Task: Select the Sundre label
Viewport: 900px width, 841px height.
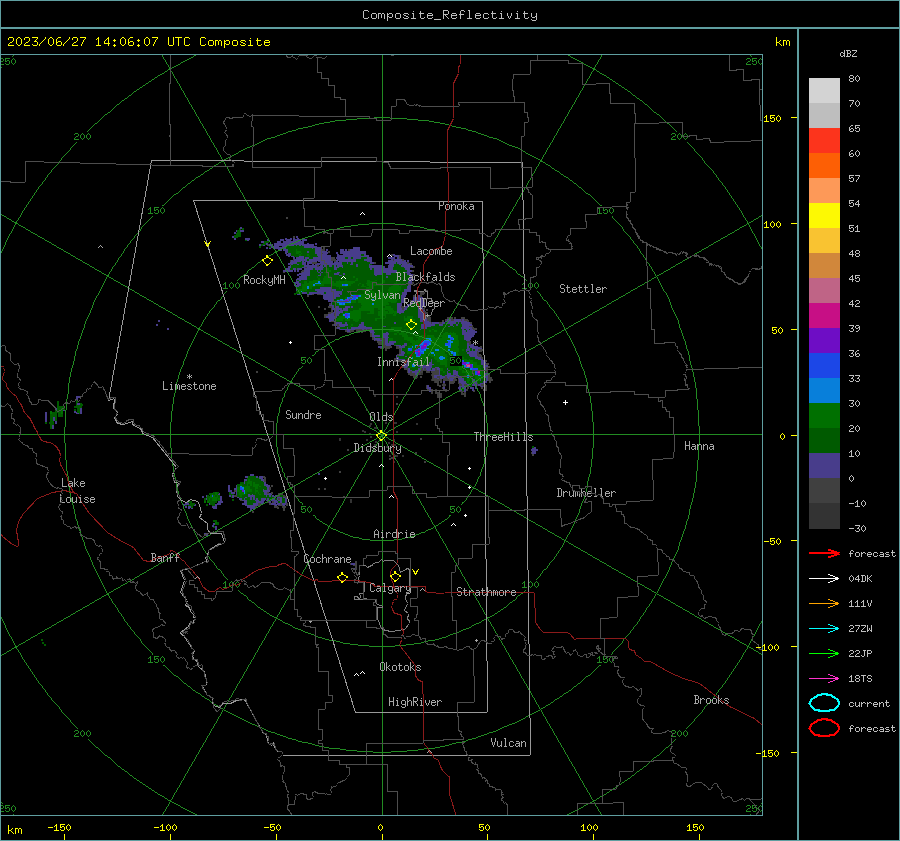Action: [x=303, y=414]
